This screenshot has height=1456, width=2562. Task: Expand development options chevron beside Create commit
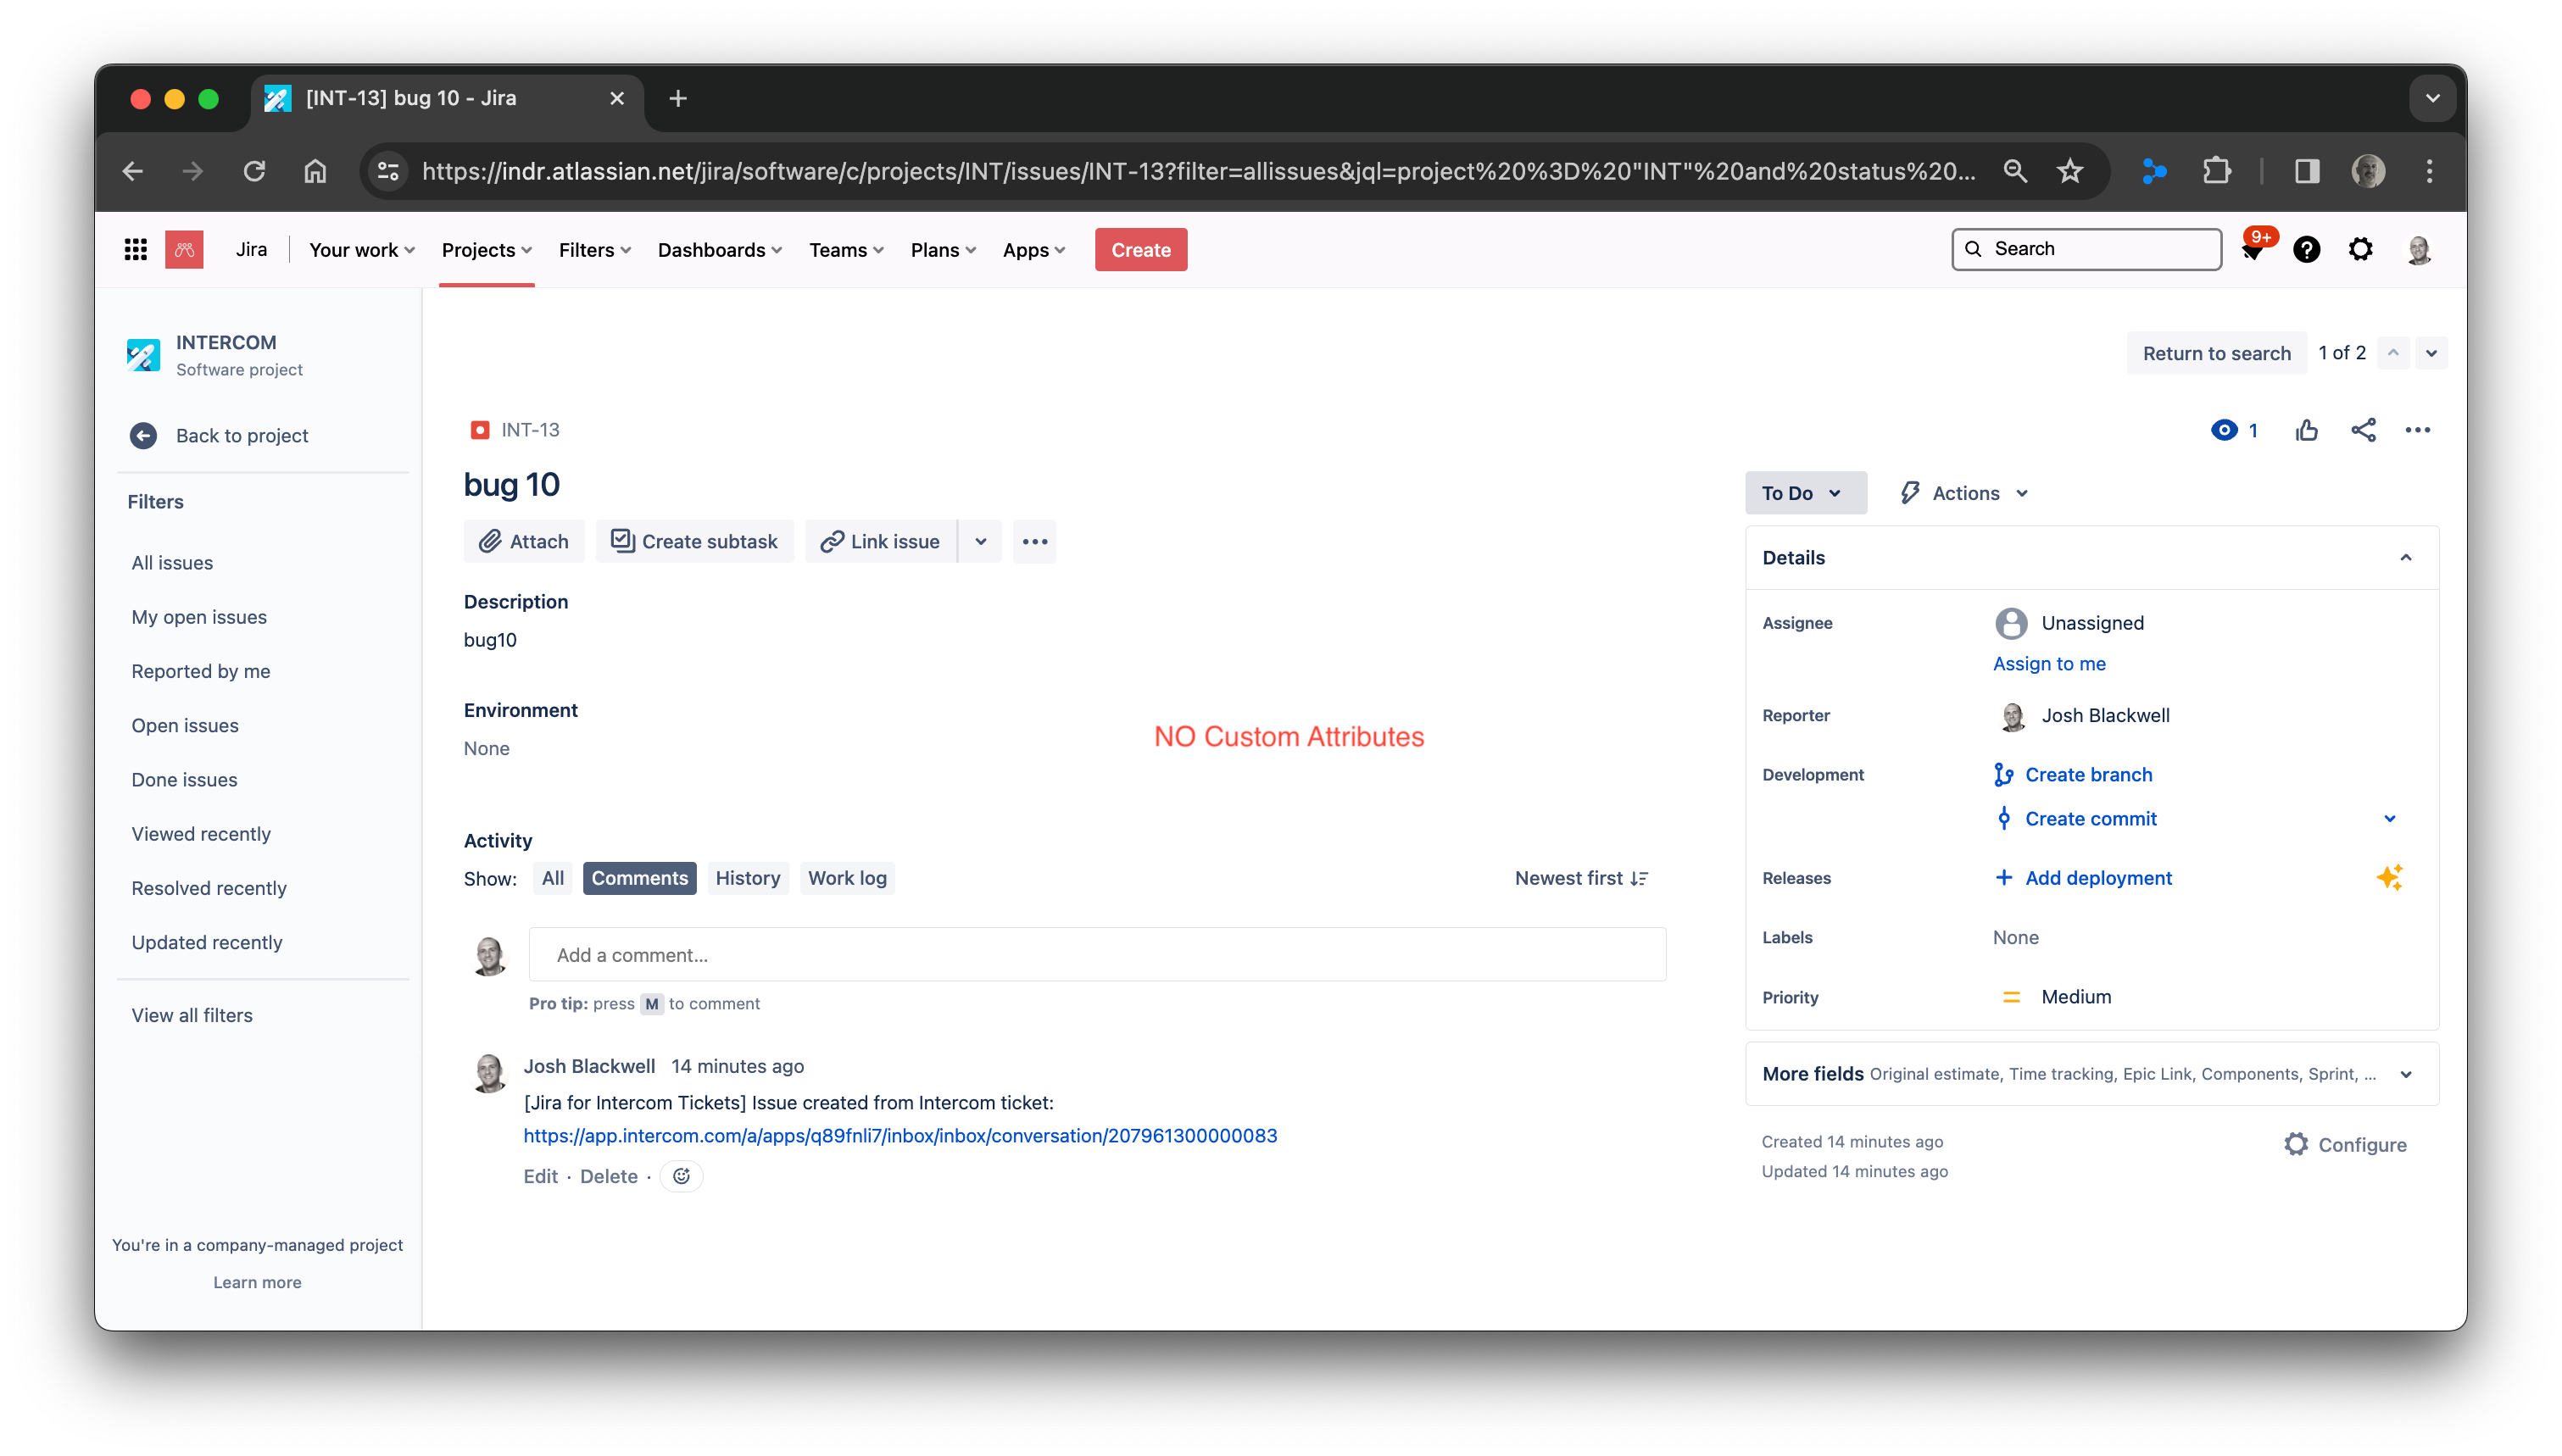[x=2389, y=819]
